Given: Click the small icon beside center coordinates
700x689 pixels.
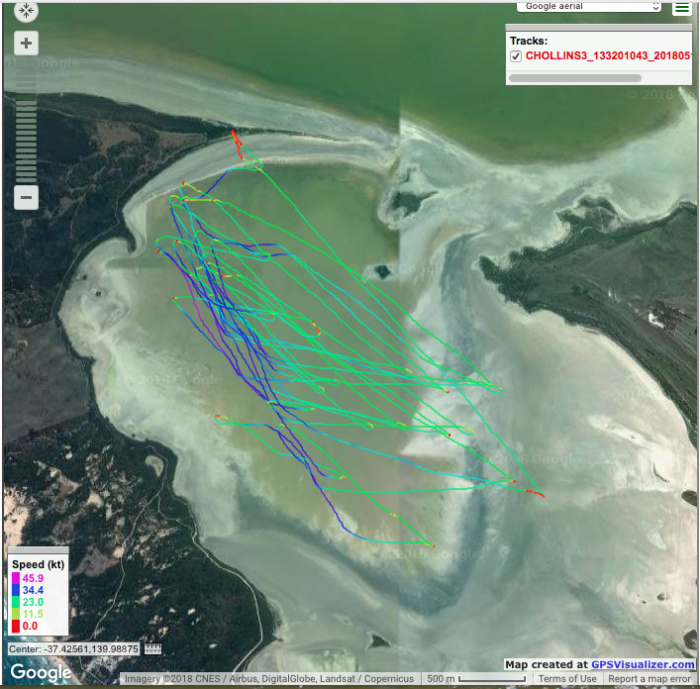Looking at the screenshot, I should click(x=153, y=649).
